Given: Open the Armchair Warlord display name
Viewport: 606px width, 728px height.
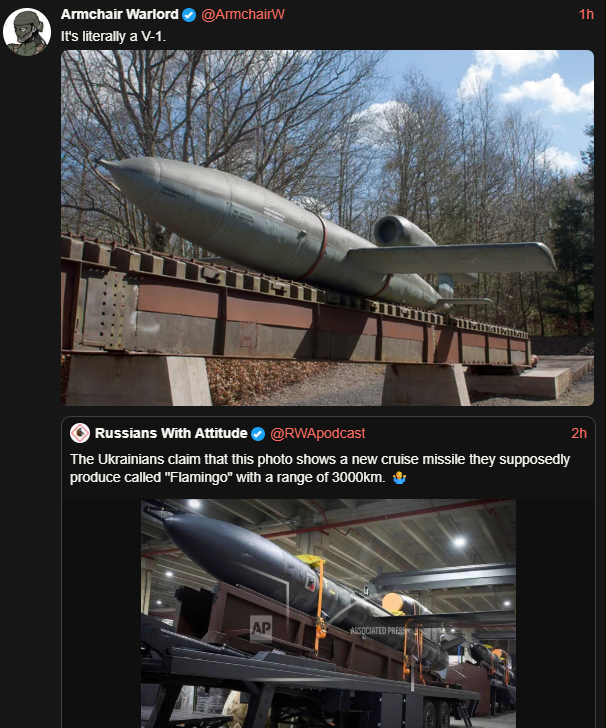Looking at the screenshot, I should pyautogui.click(x=120, y=14).
